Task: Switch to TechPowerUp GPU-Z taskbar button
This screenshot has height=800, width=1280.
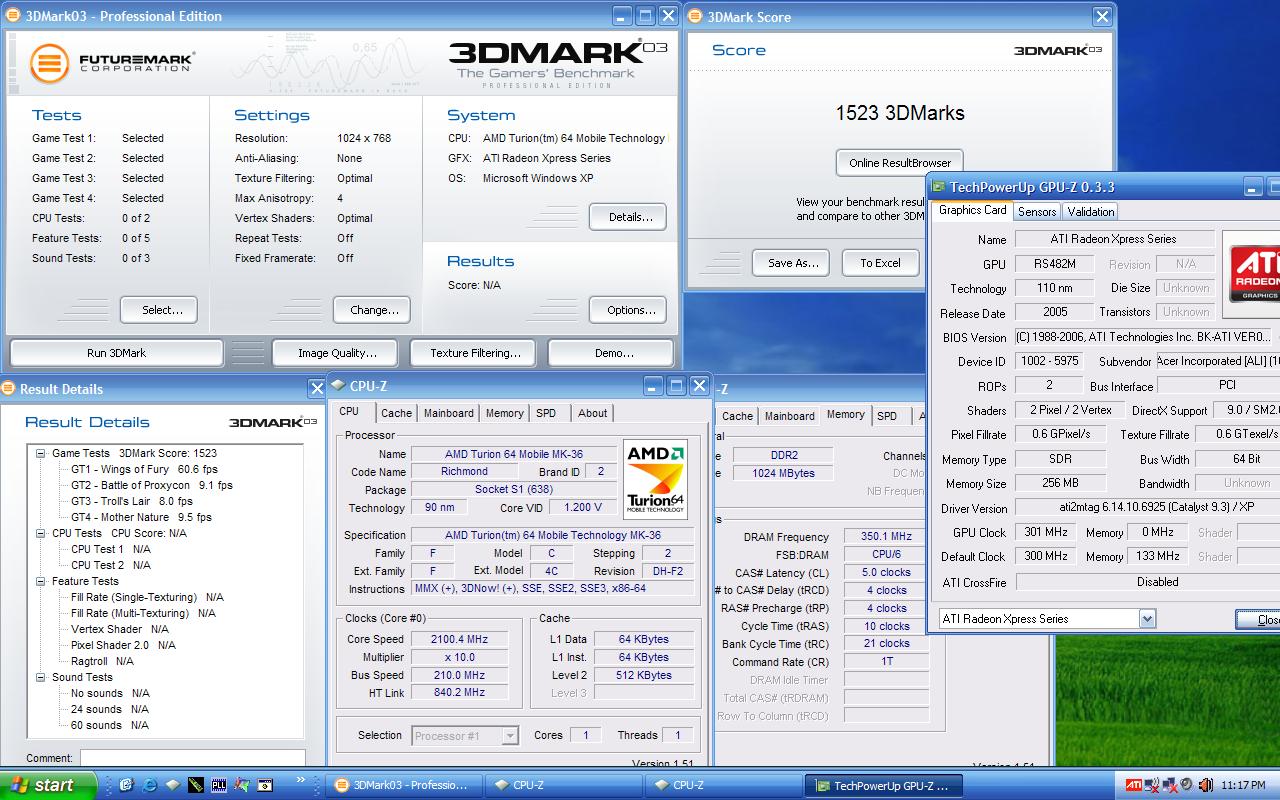Action: coord(886,786)
